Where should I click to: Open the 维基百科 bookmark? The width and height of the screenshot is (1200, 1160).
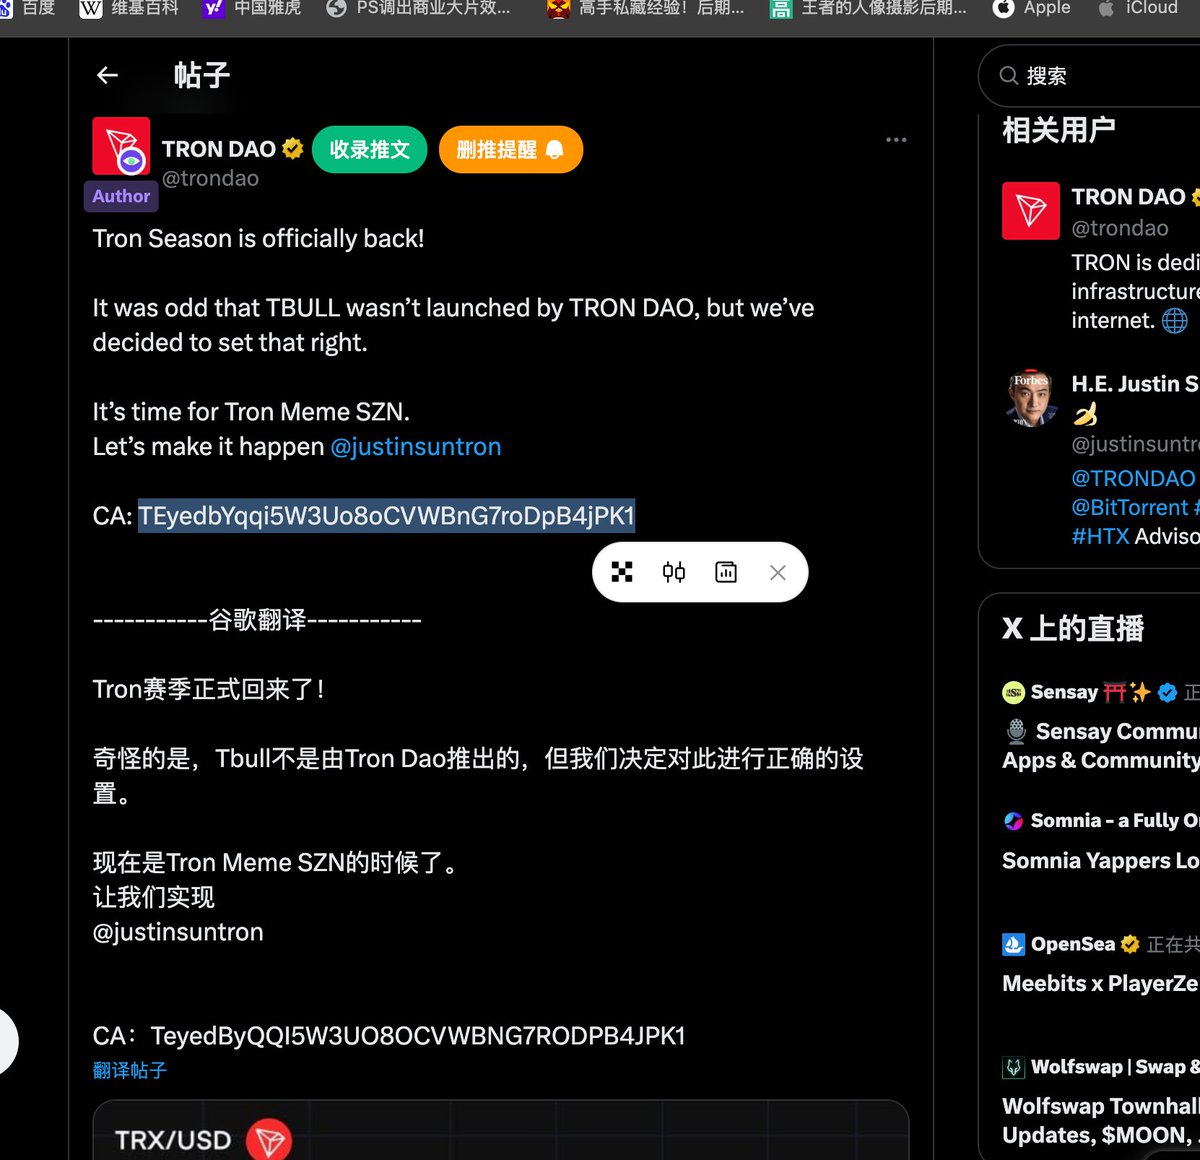[x=130, y=9]
